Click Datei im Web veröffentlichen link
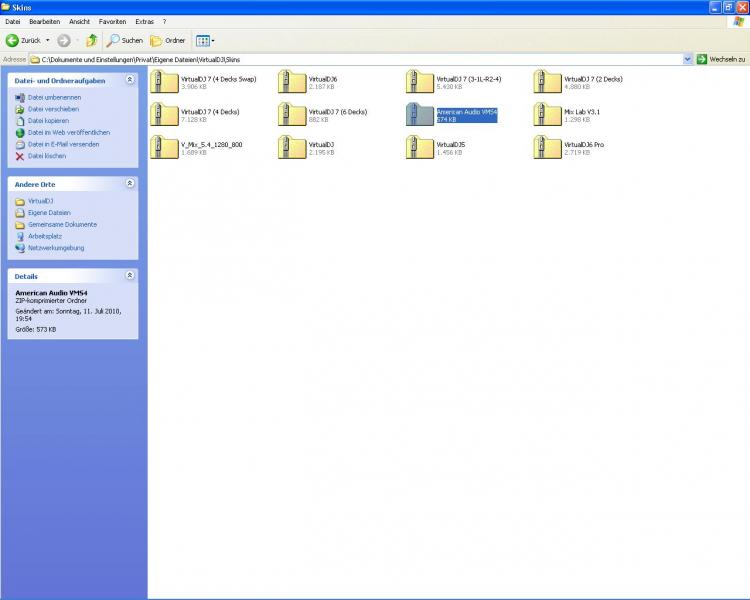 [69, 133]
